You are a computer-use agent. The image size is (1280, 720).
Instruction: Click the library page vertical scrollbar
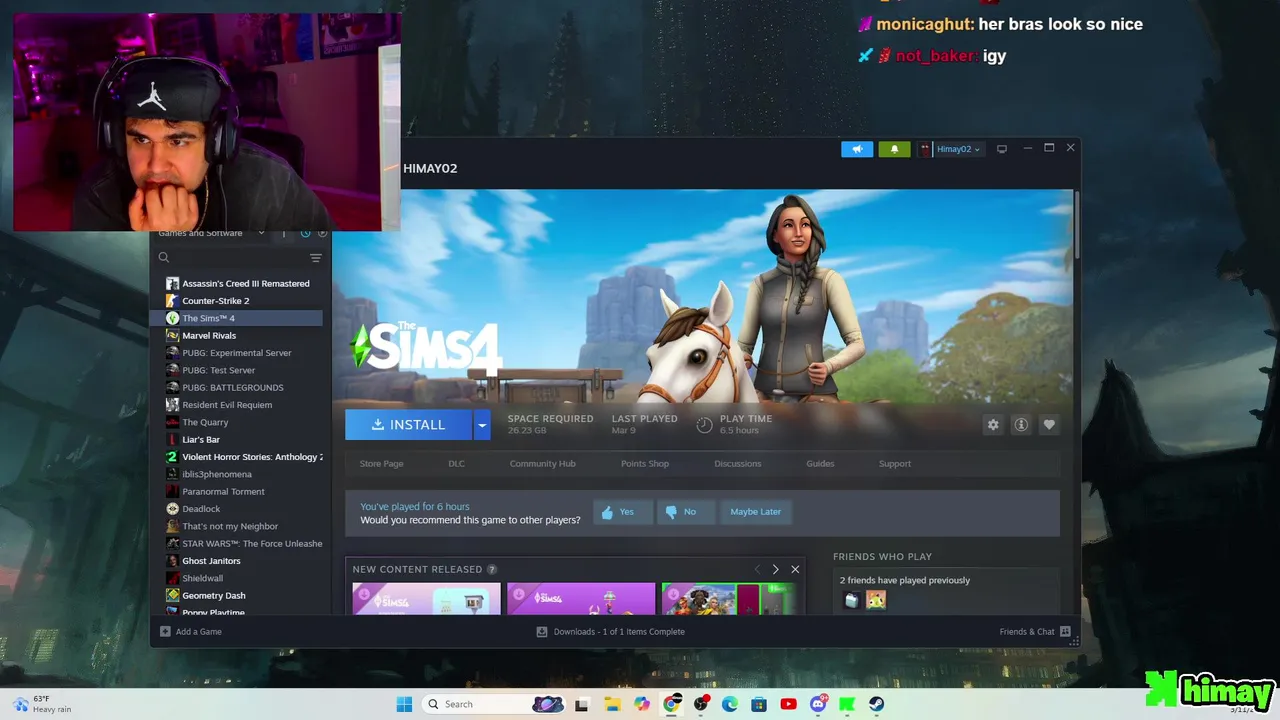(1076, 225)
